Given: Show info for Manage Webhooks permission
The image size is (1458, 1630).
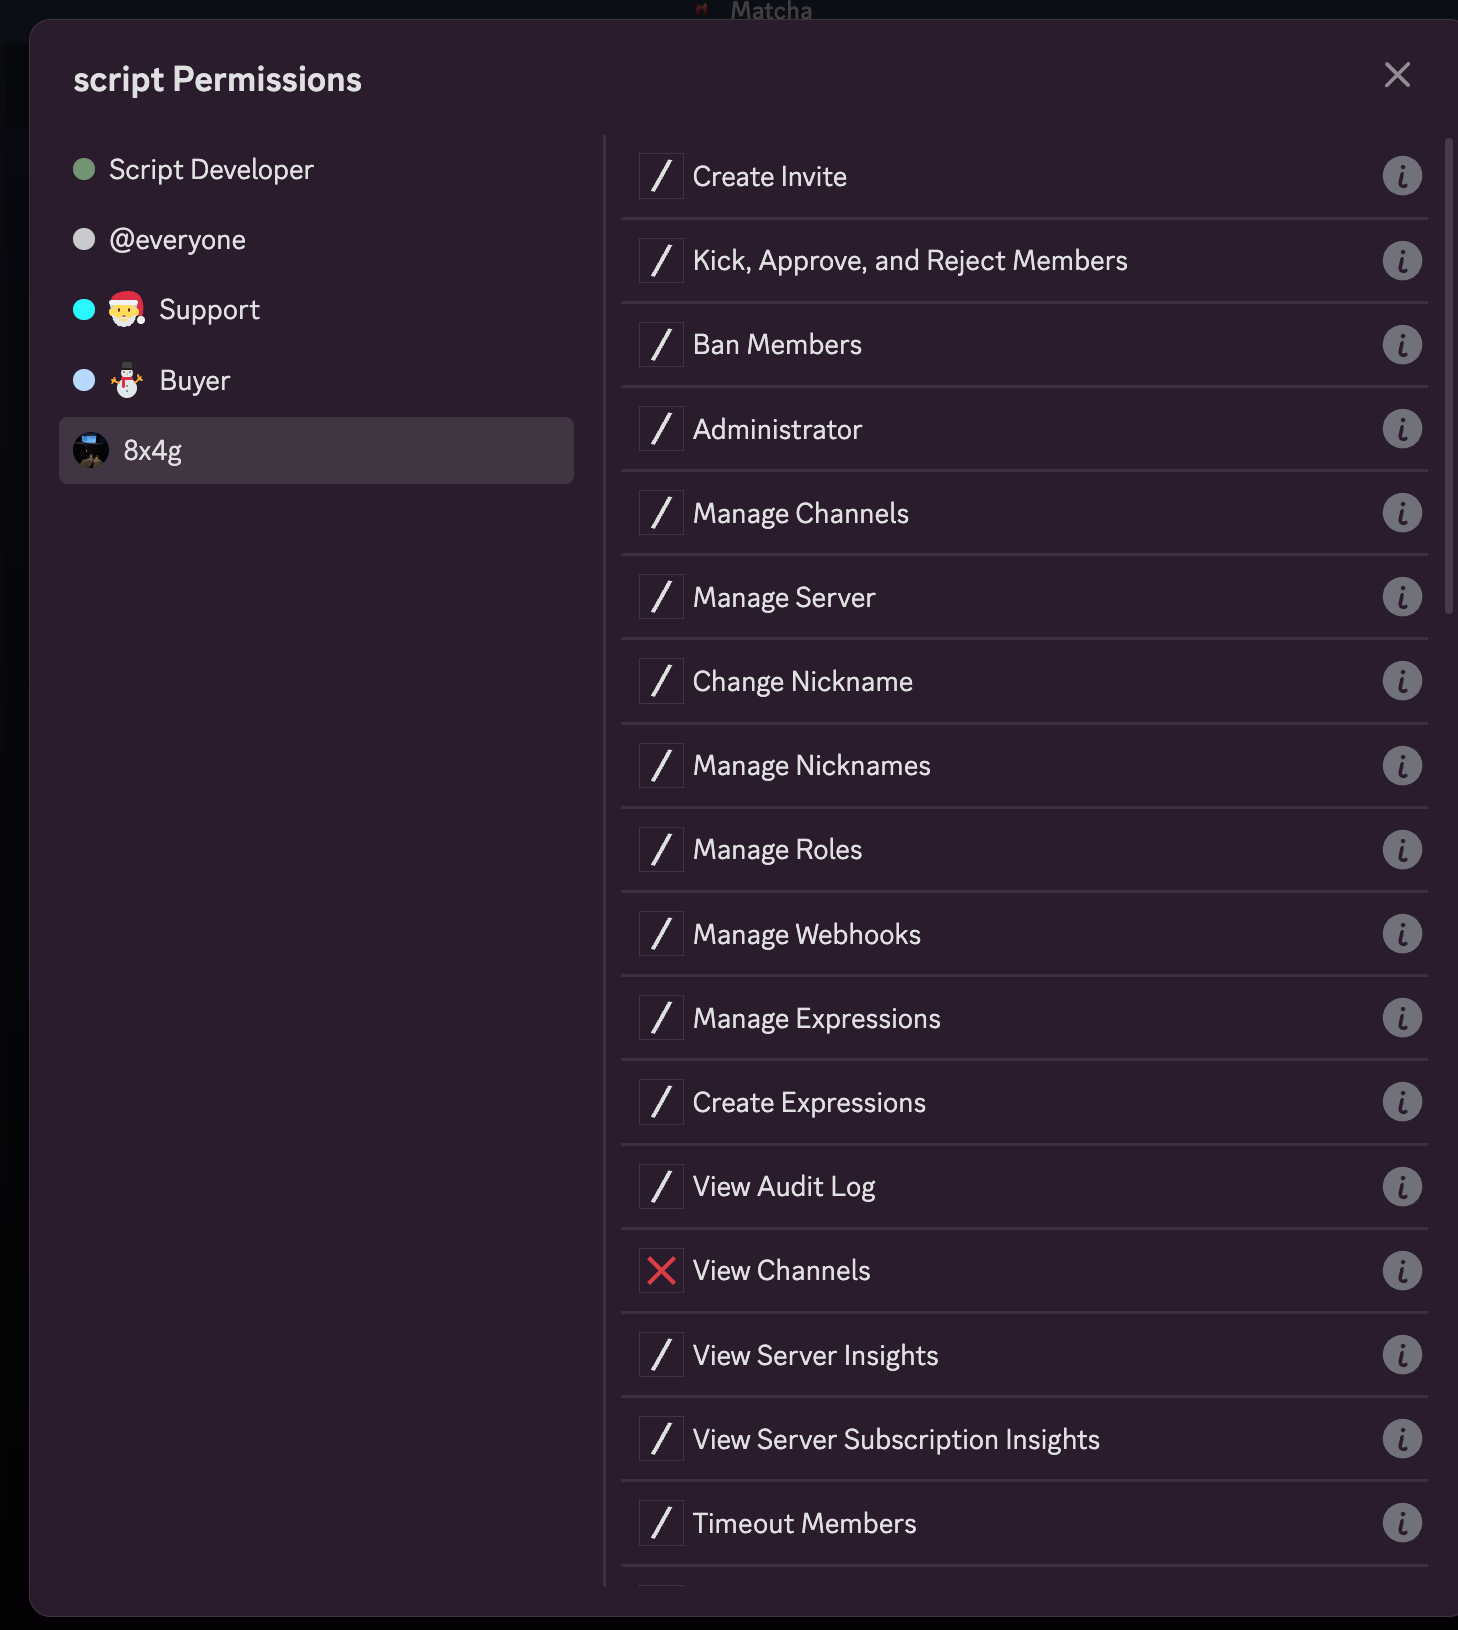Looking at the screenshot, I should click(1402, 934).
